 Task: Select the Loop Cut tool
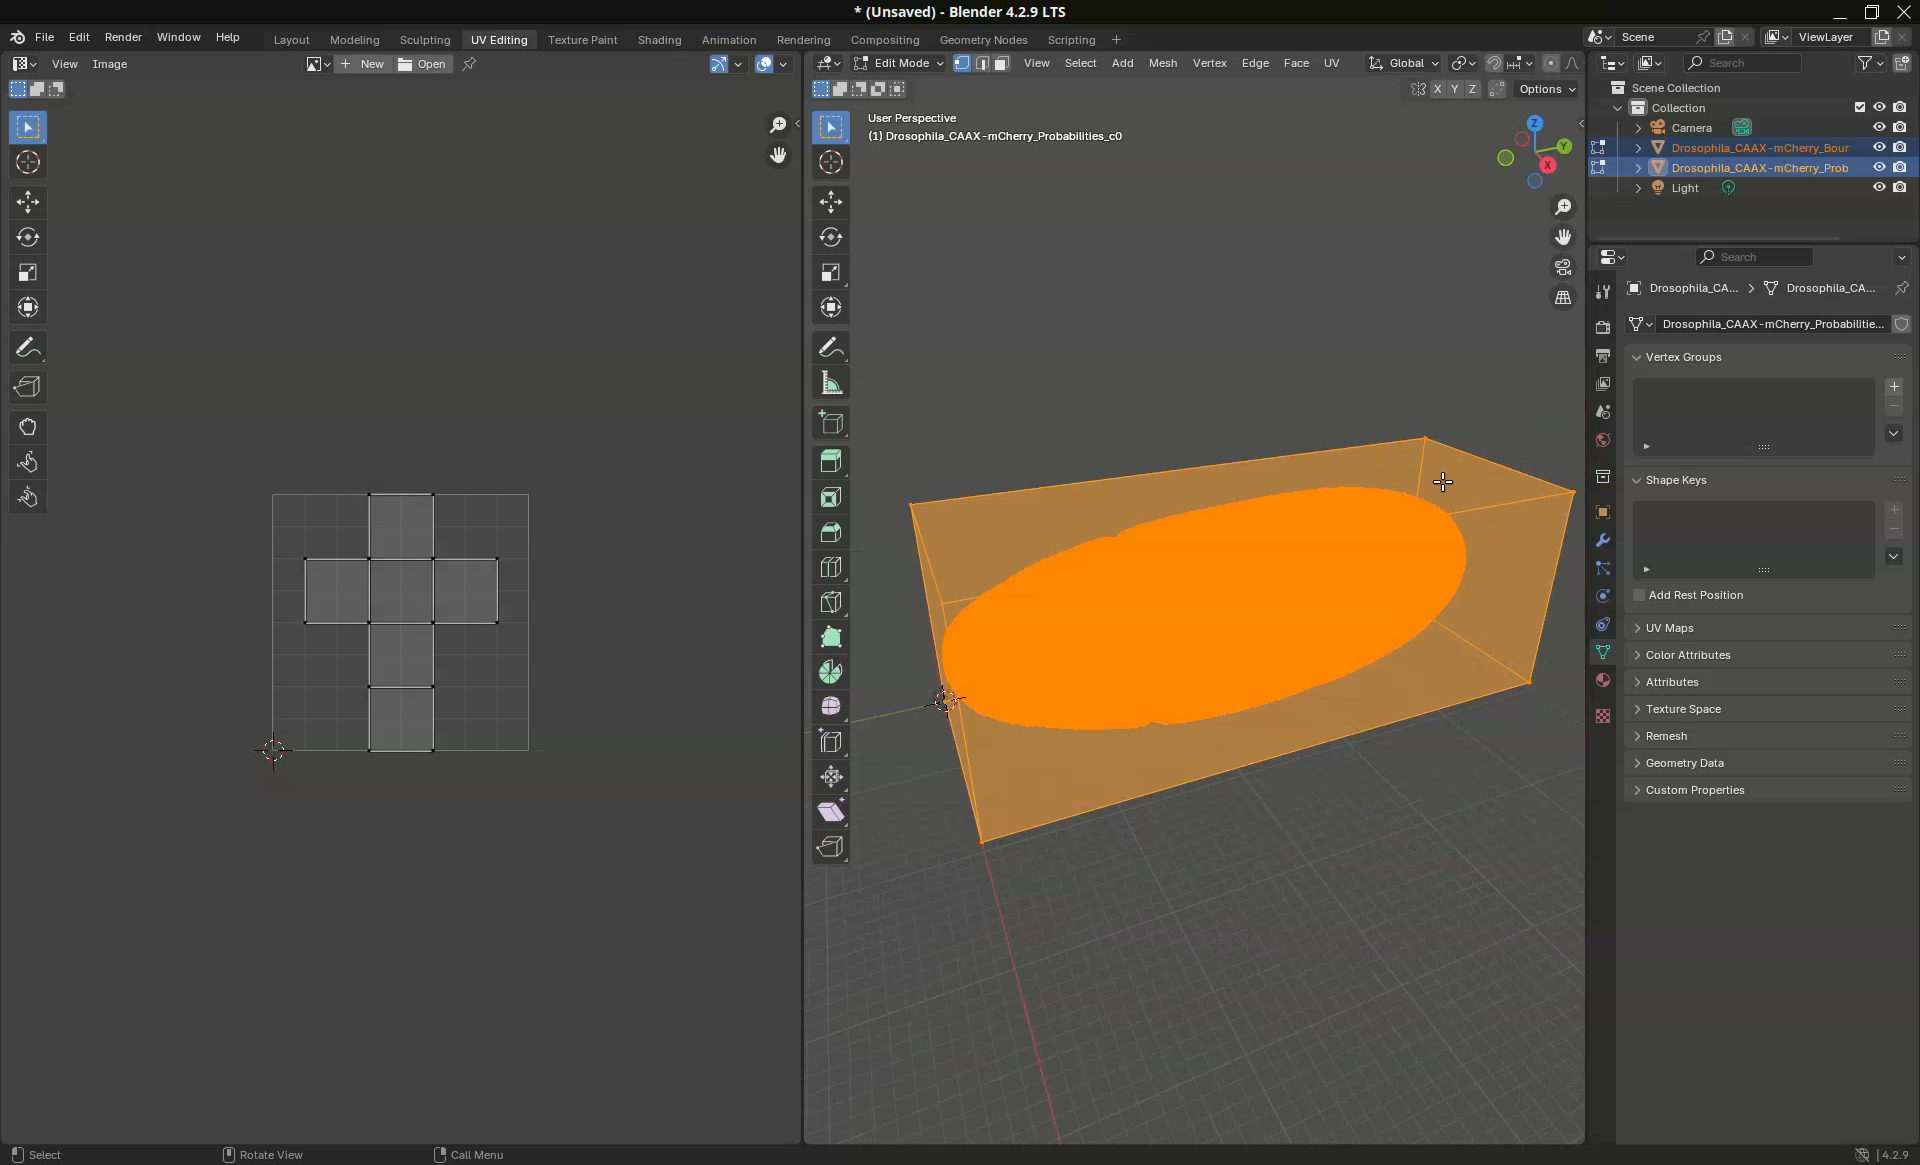click(x=830, y=567)
